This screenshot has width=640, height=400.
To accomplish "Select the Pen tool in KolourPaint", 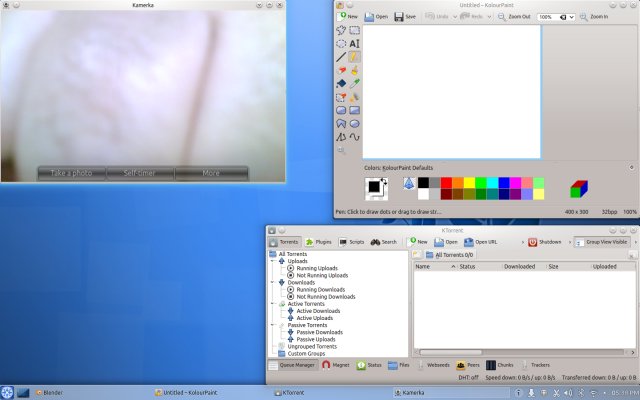I will point(355,57).
